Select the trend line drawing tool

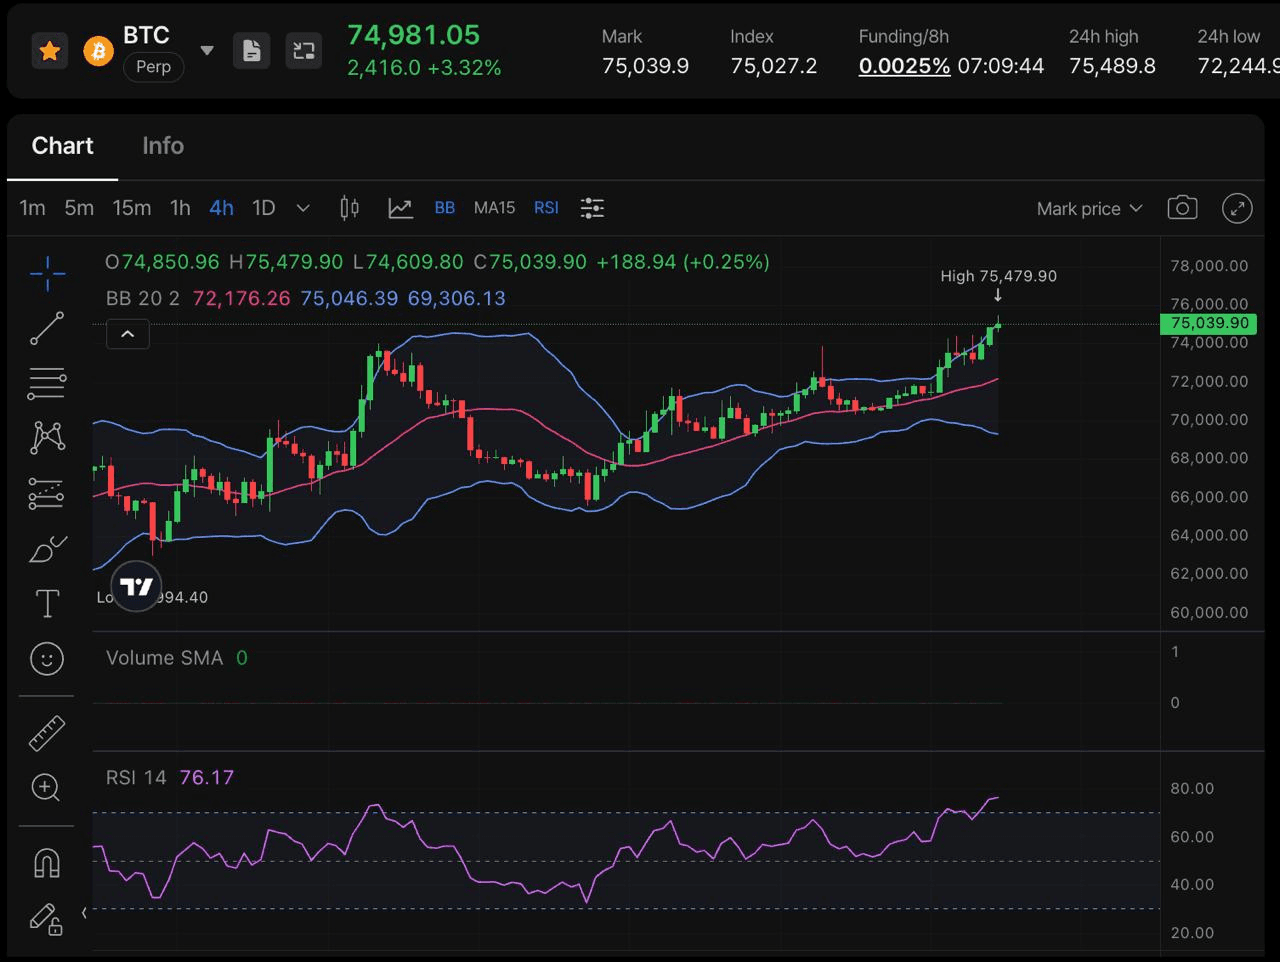[47, 328]
